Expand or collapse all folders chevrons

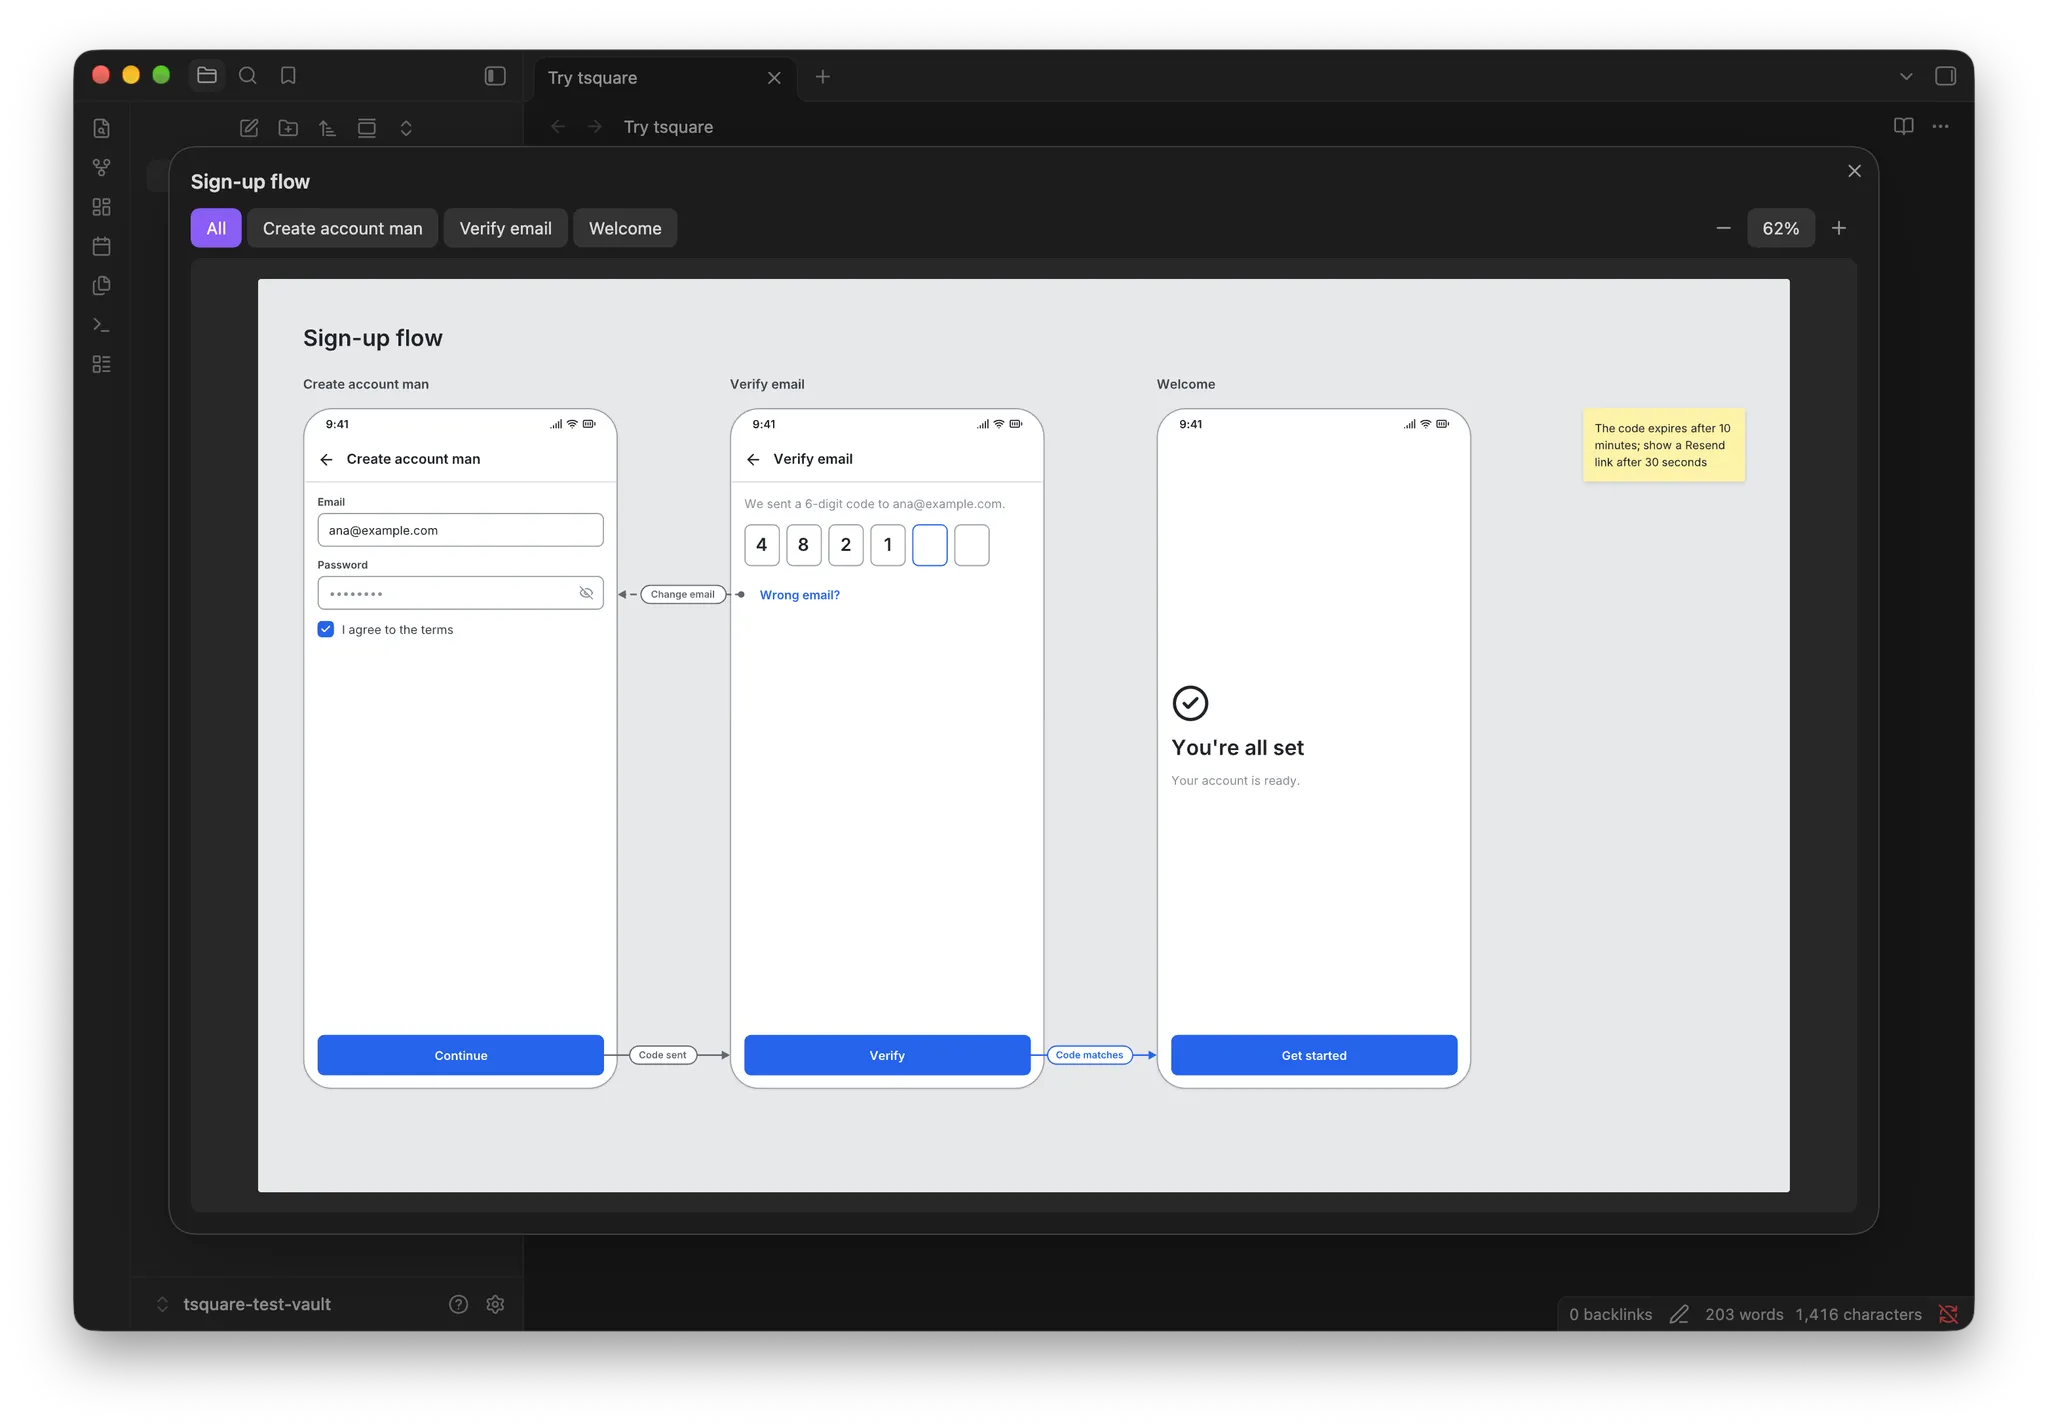[x=406, y=128]
